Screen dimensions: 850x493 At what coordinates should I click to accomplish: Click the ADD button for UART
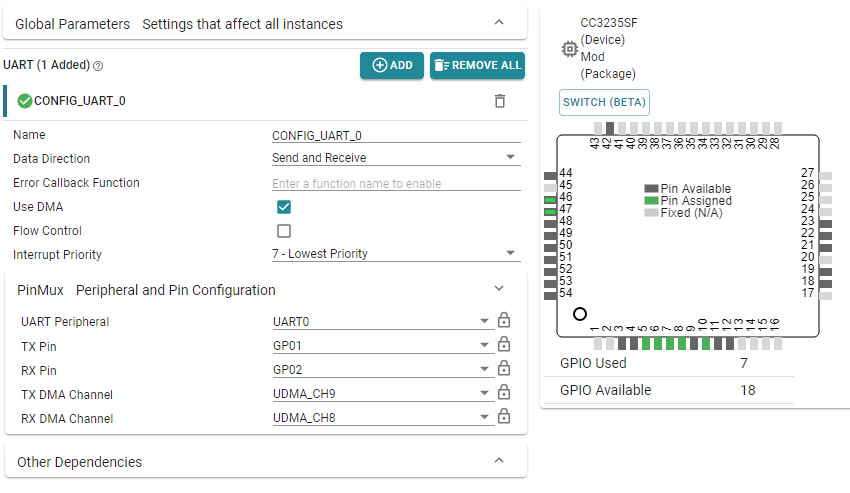[392, 66]
